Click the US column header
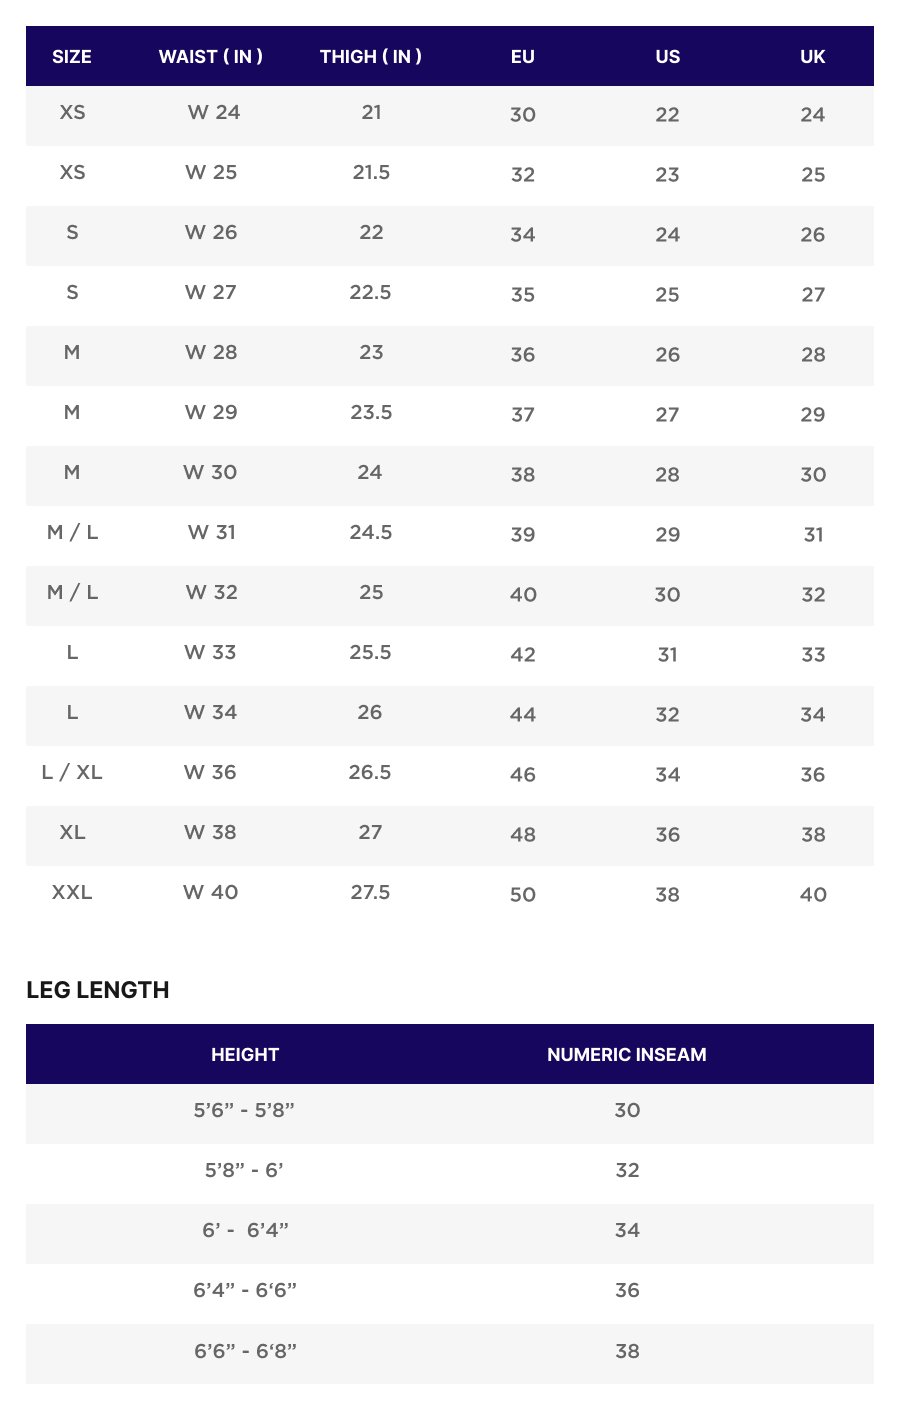Viewport: 900px width, 1424px height. 668,57
